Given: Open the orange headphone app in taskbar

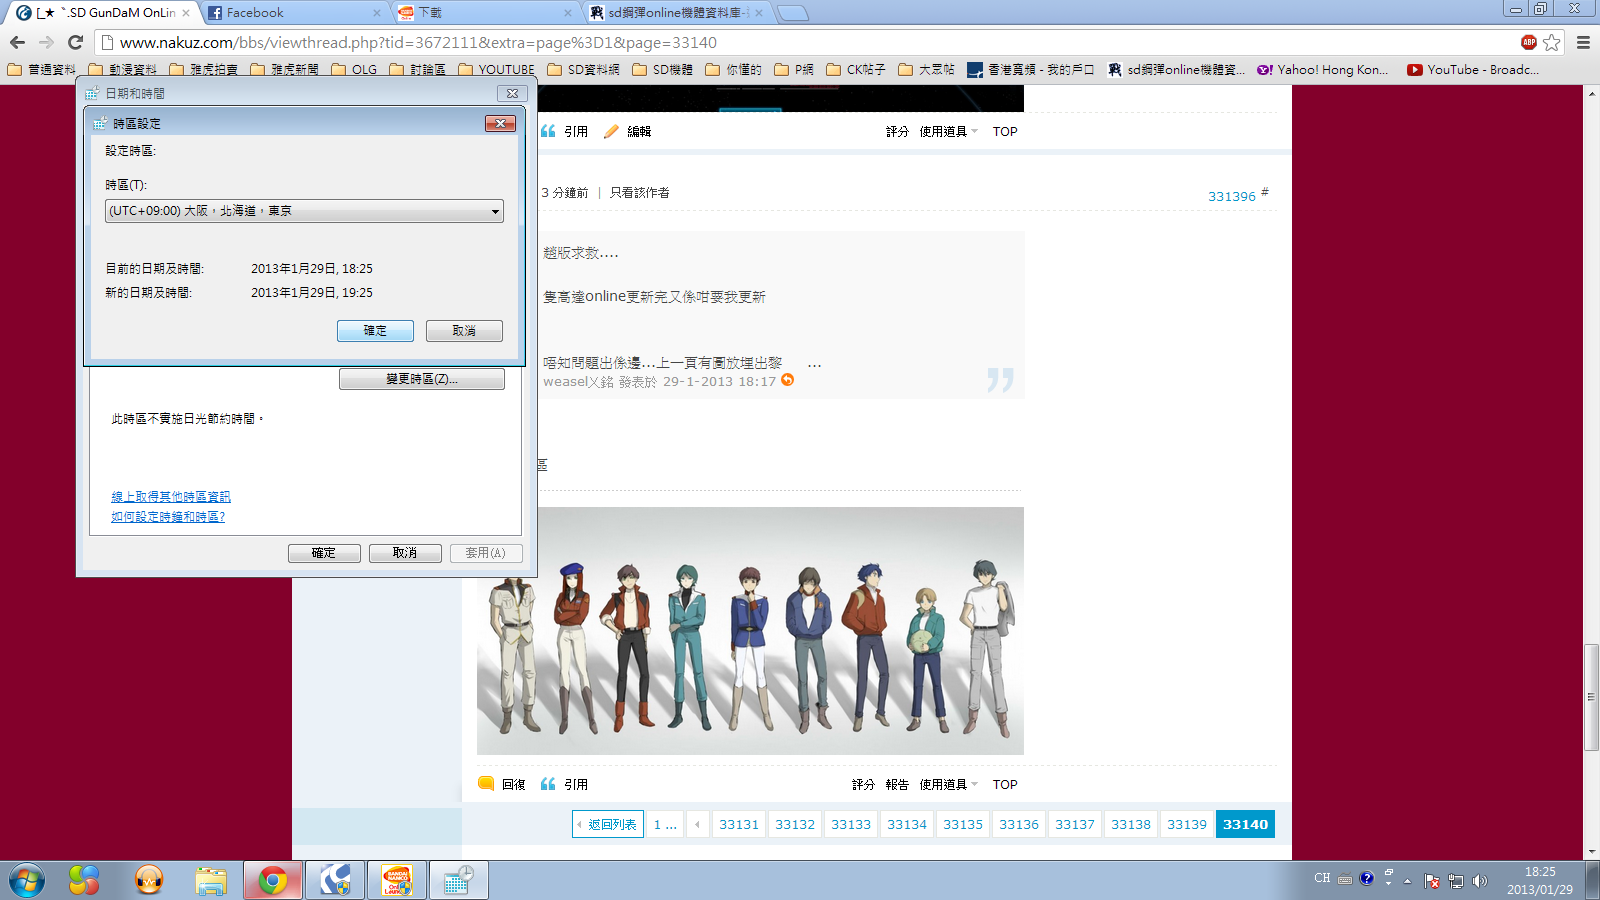Looking at the screenshot, I should [x=149, y=880].
